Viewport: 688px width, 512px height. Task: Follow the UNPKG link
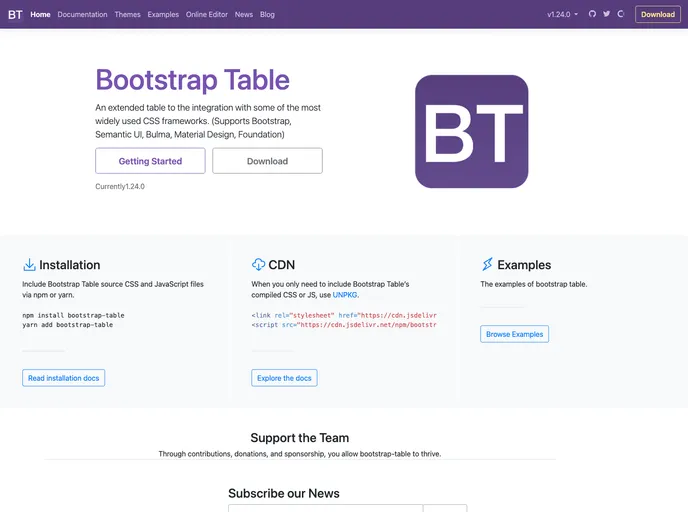[x=345, y=295]
